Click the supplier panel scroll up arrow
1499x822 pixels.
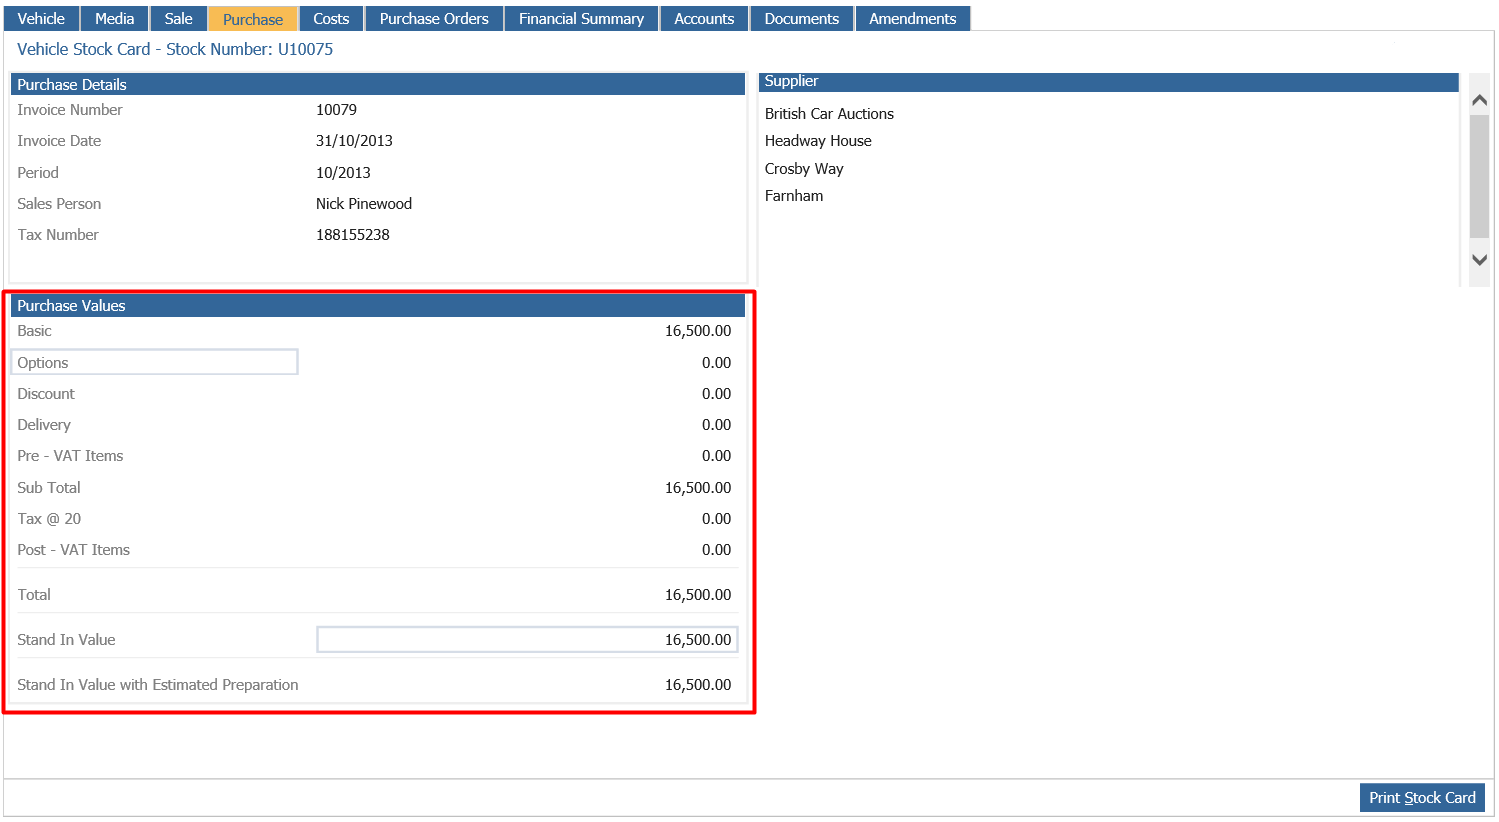point(1480,100)
